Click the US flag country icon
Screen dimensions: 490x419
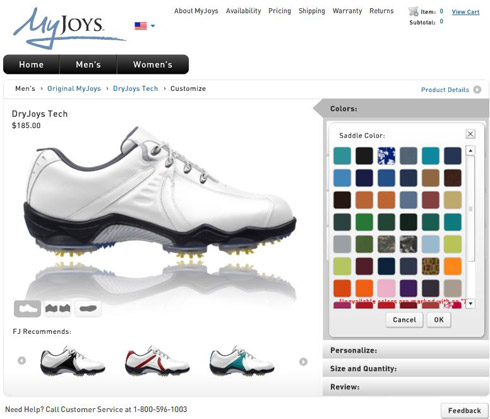pos(141,26)
